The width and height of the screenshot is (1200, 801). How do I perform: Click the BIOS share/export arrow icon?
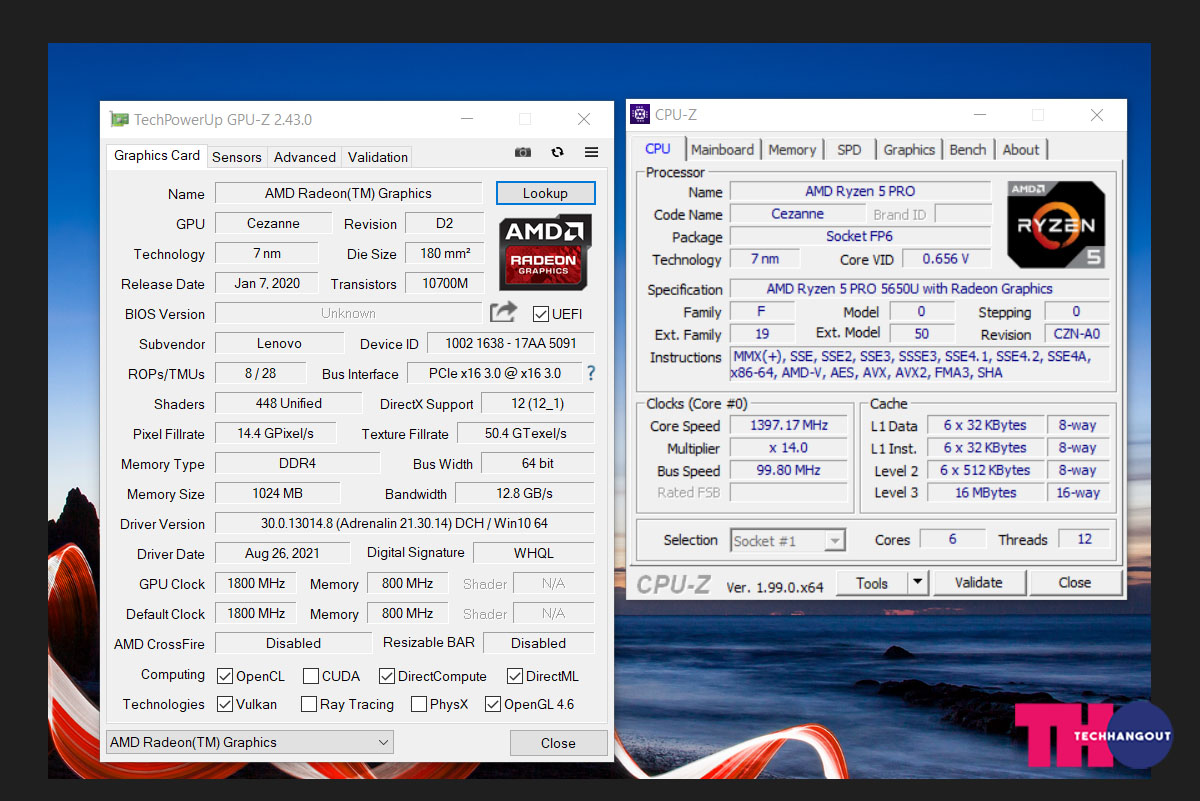(x=504, y=312)
